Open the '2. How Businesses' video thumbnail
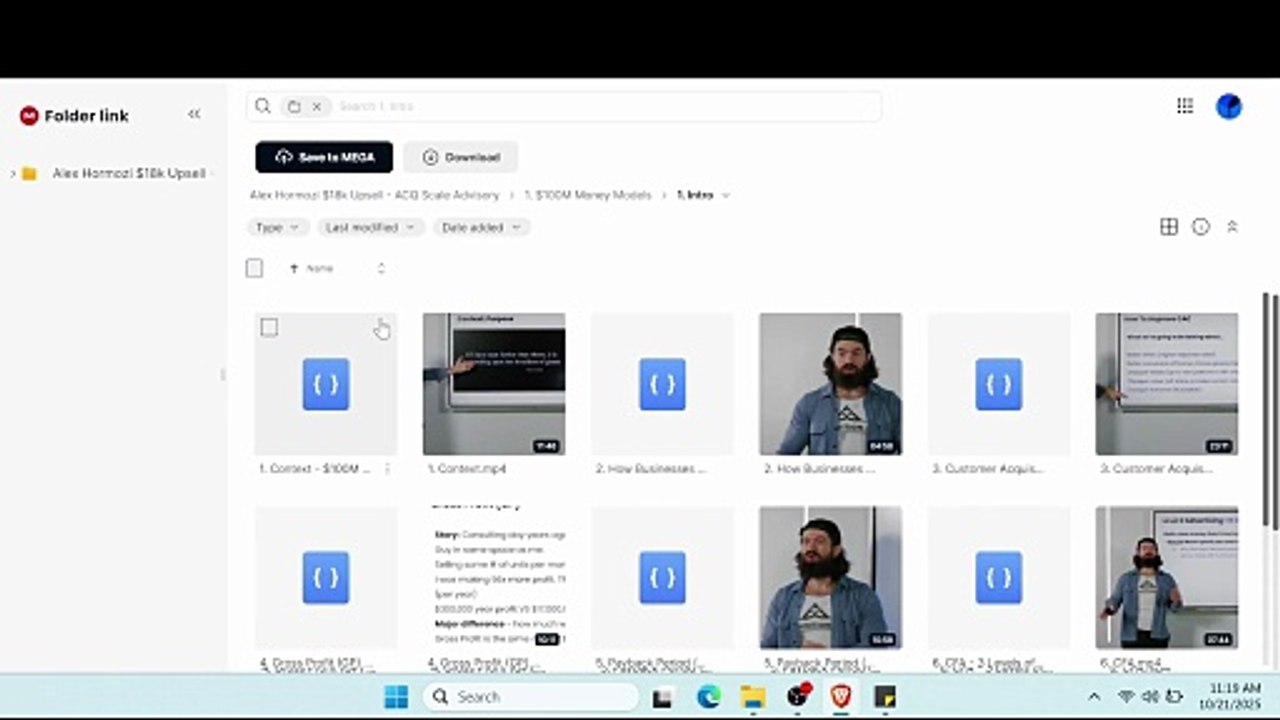 point(830,384)
